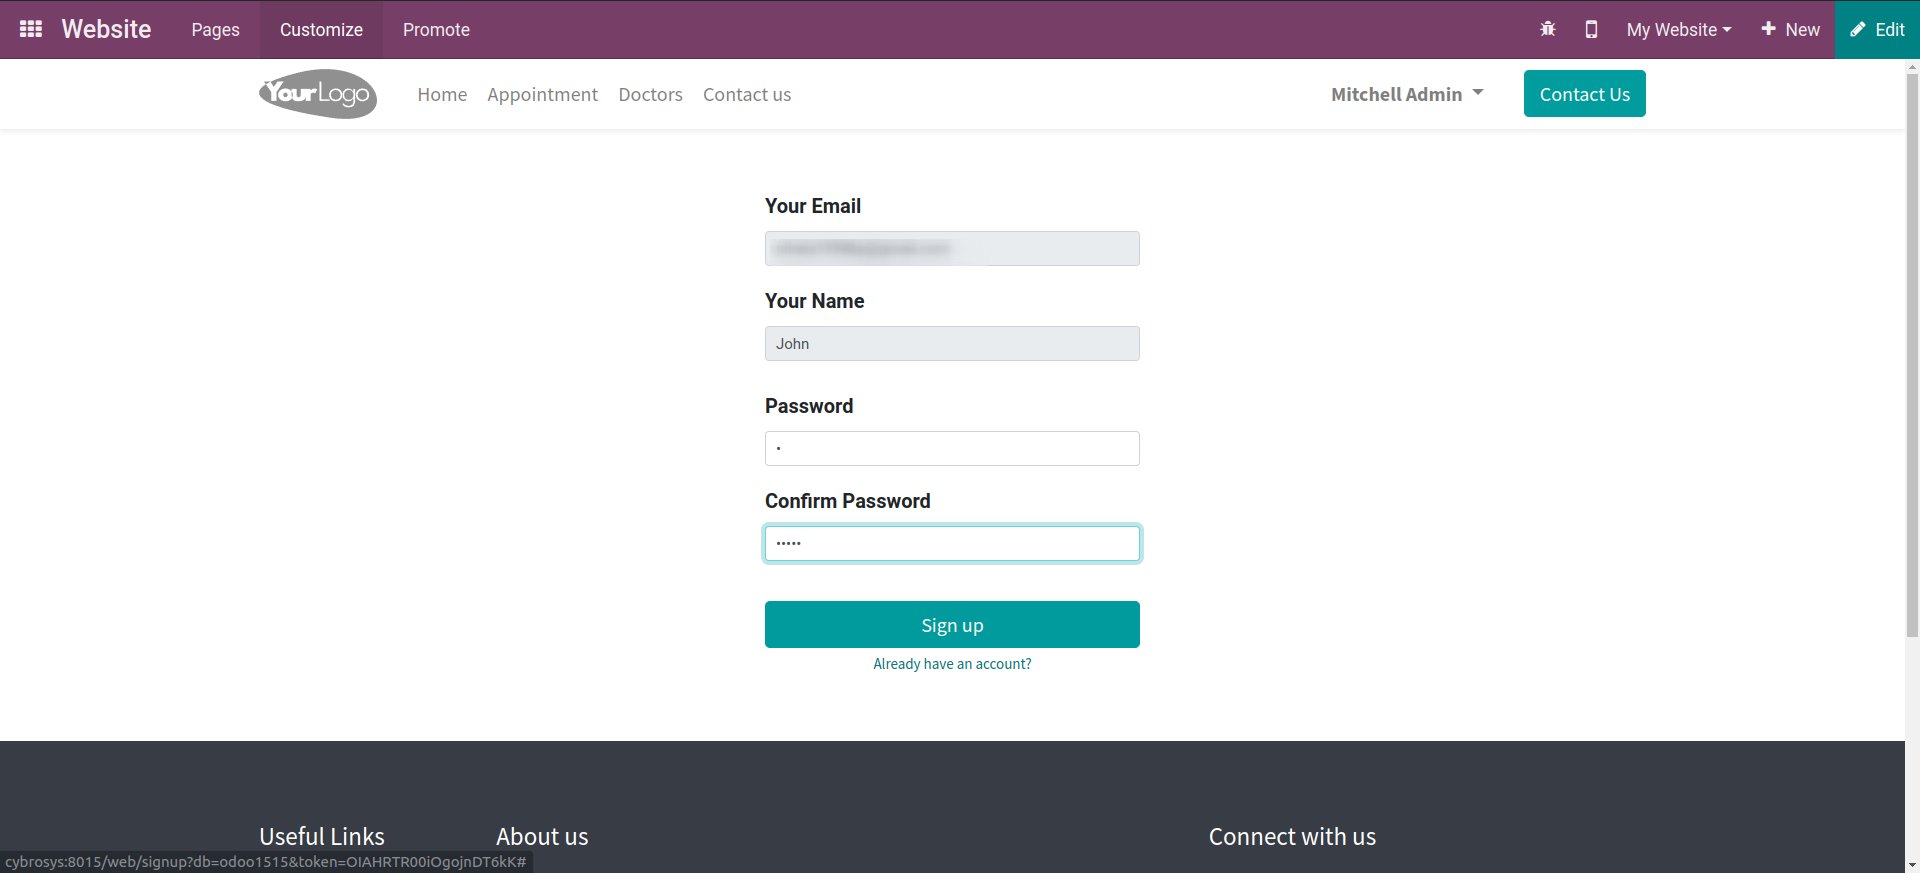Click the Contact us nav link
The width and height of the screenshot is (1920, 873).
pyautogui.click(x=747, y=94)
